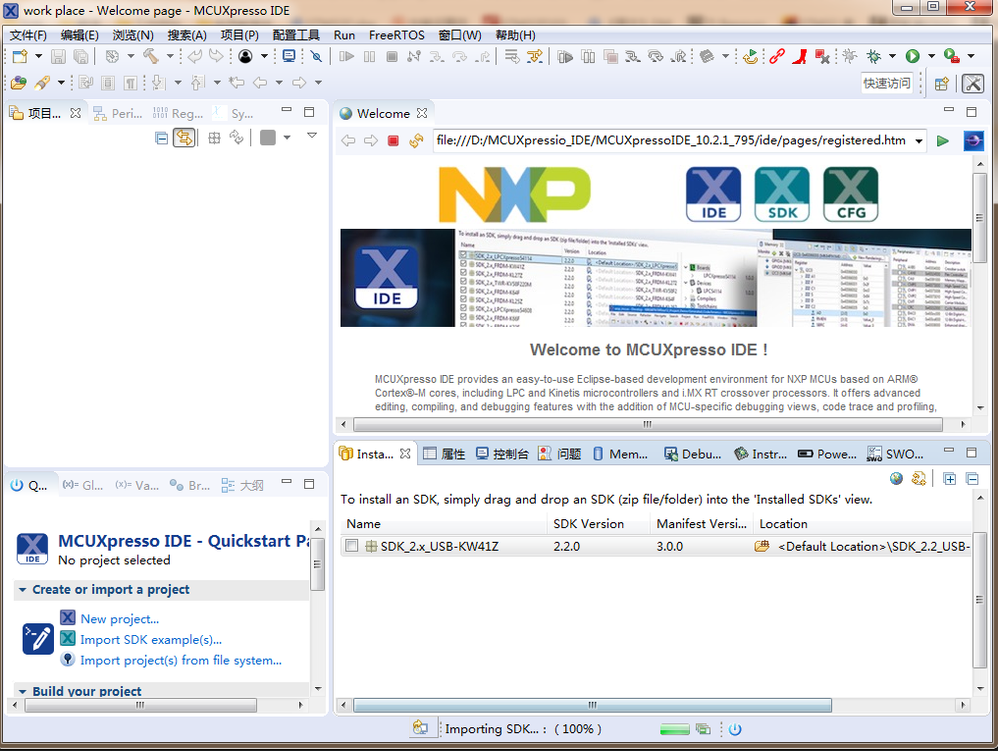Open the Build hammer dropdown arrow
The height and width of the screenshot is (751, 998).
coord(170,57)
